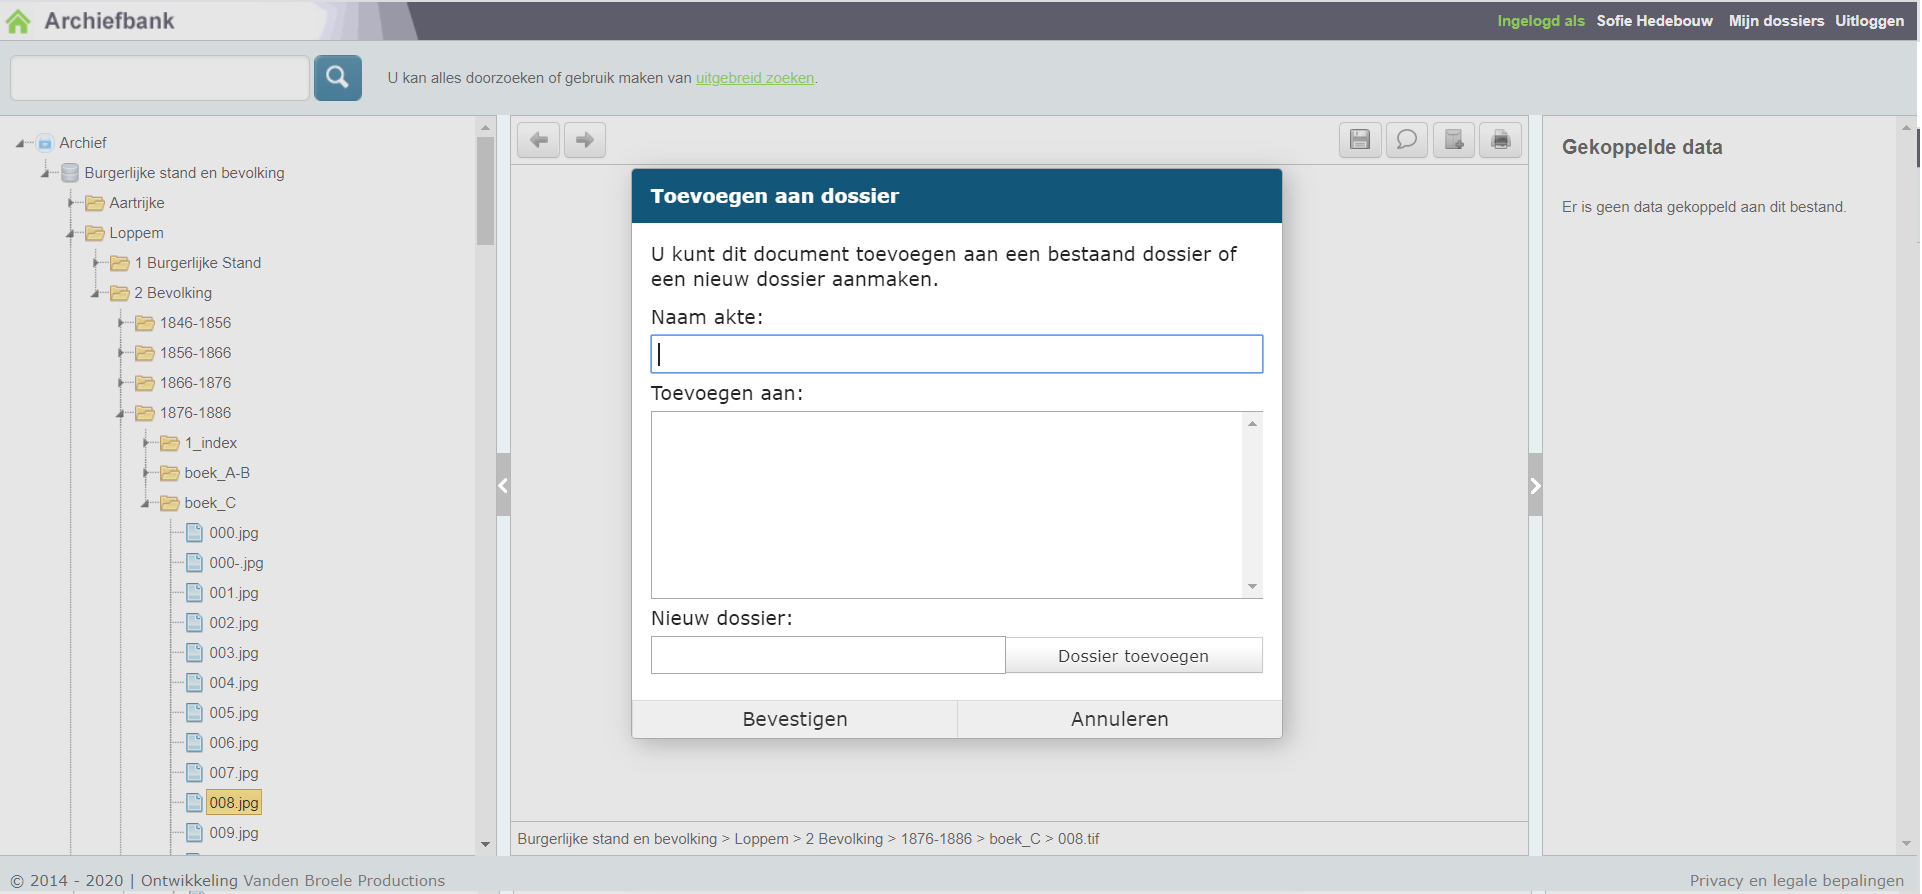Expand the 1856-1866 folder node
This screenshot has width=1922, height=894.
tap(121, 353)
